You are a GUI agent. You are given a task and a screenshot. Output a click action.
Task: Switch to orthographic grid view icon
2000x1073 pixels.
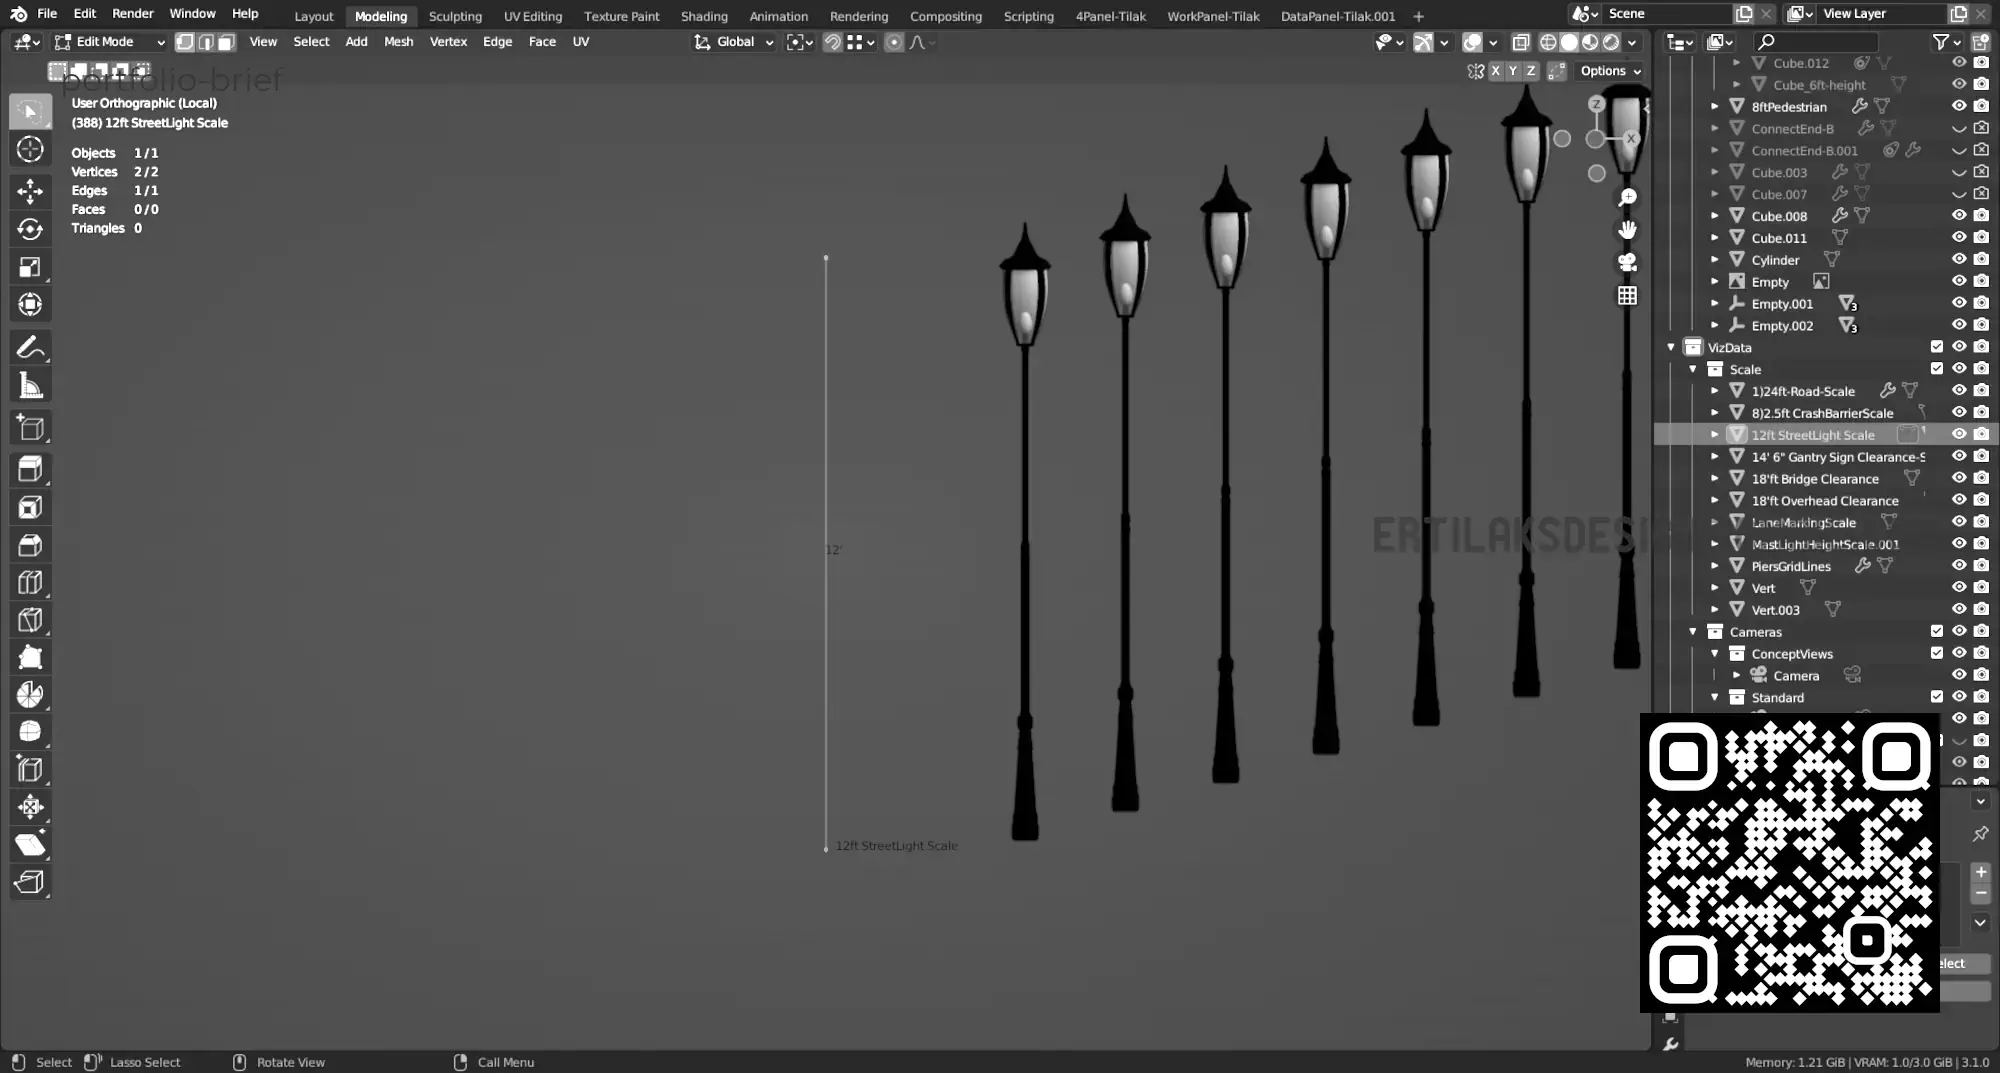[1627, 296]
